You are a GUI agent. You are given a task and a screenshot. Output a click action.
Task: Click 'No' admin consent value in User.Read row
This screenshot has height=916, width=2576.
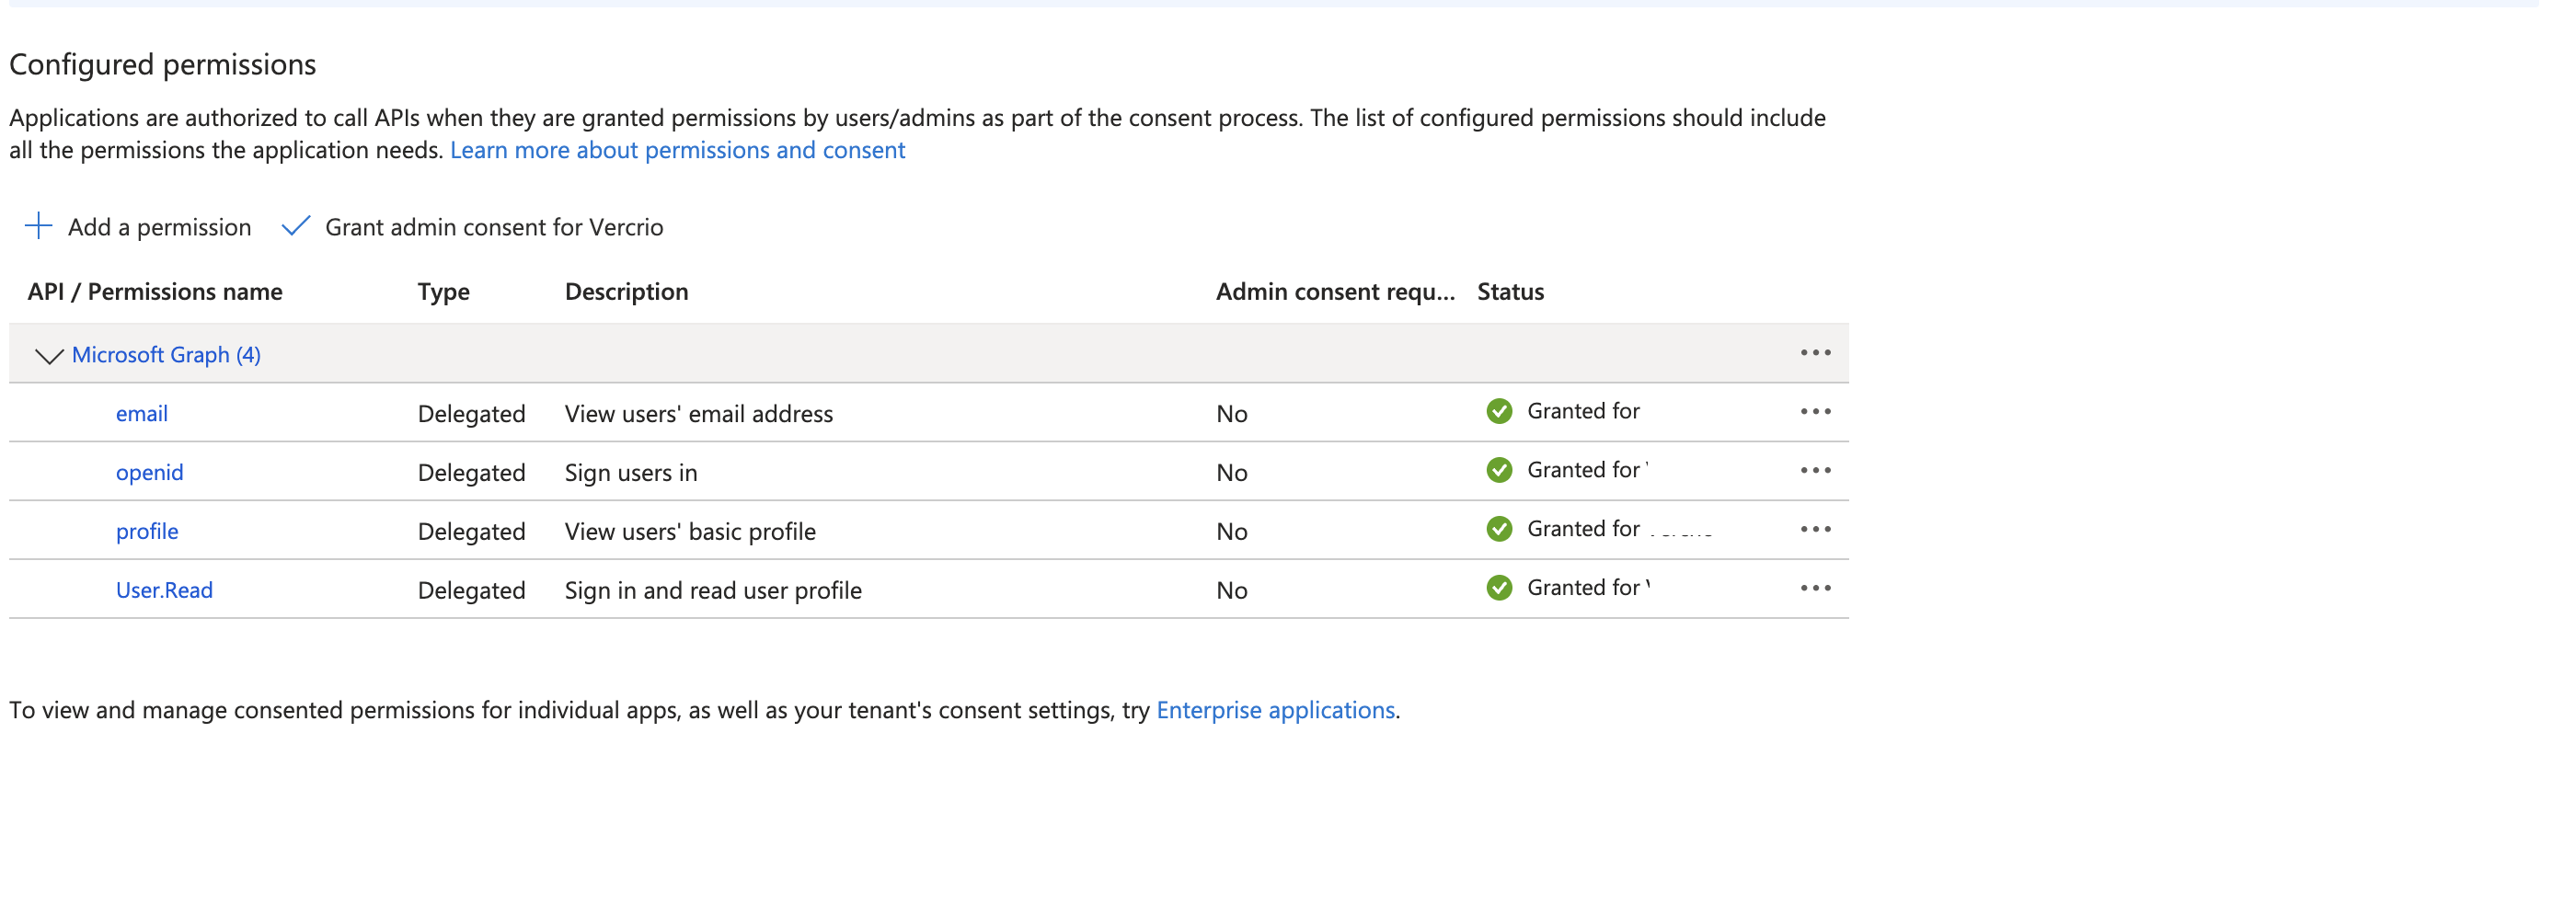tap(1232, 591)
